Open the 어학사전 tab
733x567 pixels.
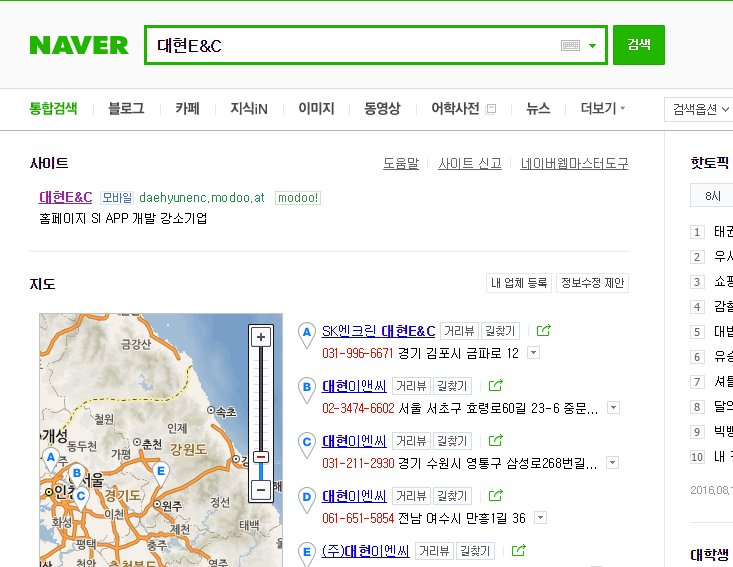455,108
